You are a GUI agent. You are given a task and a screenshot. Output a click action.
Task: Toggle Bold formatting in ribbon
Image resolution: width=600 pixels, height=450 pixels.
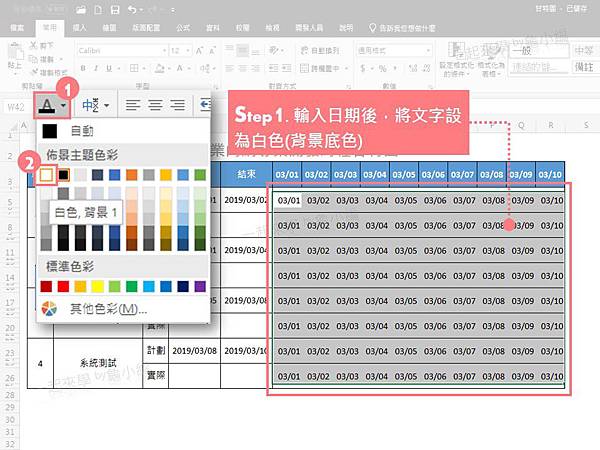click(x=83, y=68)
